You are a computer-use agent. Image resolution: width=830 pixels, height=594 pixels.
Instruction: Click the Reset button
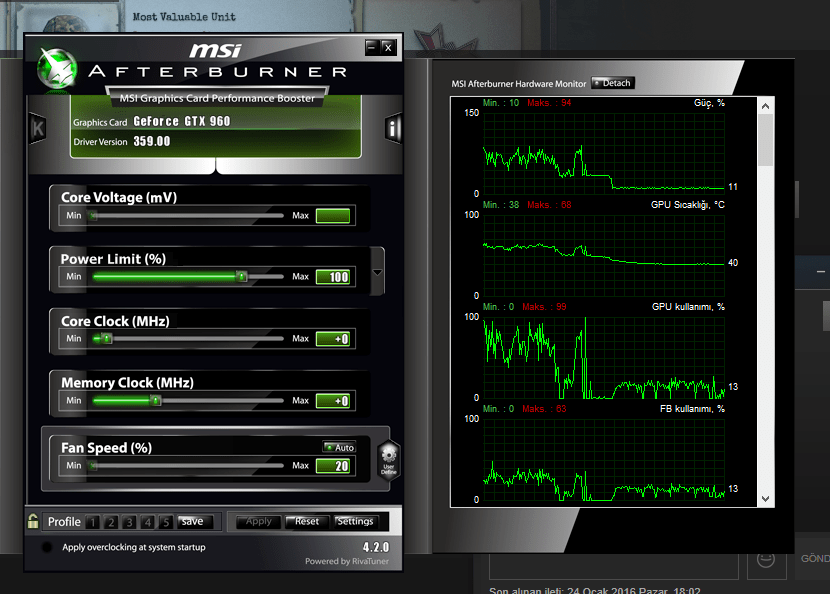point(307,521)
